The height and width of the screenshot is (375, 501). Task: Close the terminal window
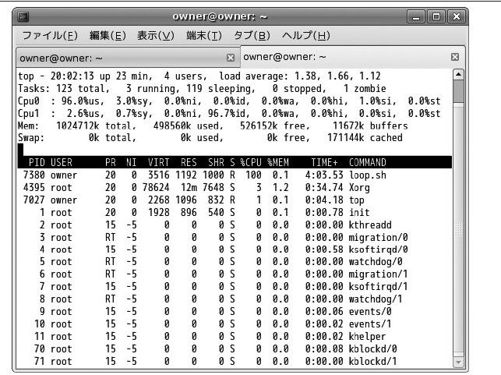coord(456,17)
